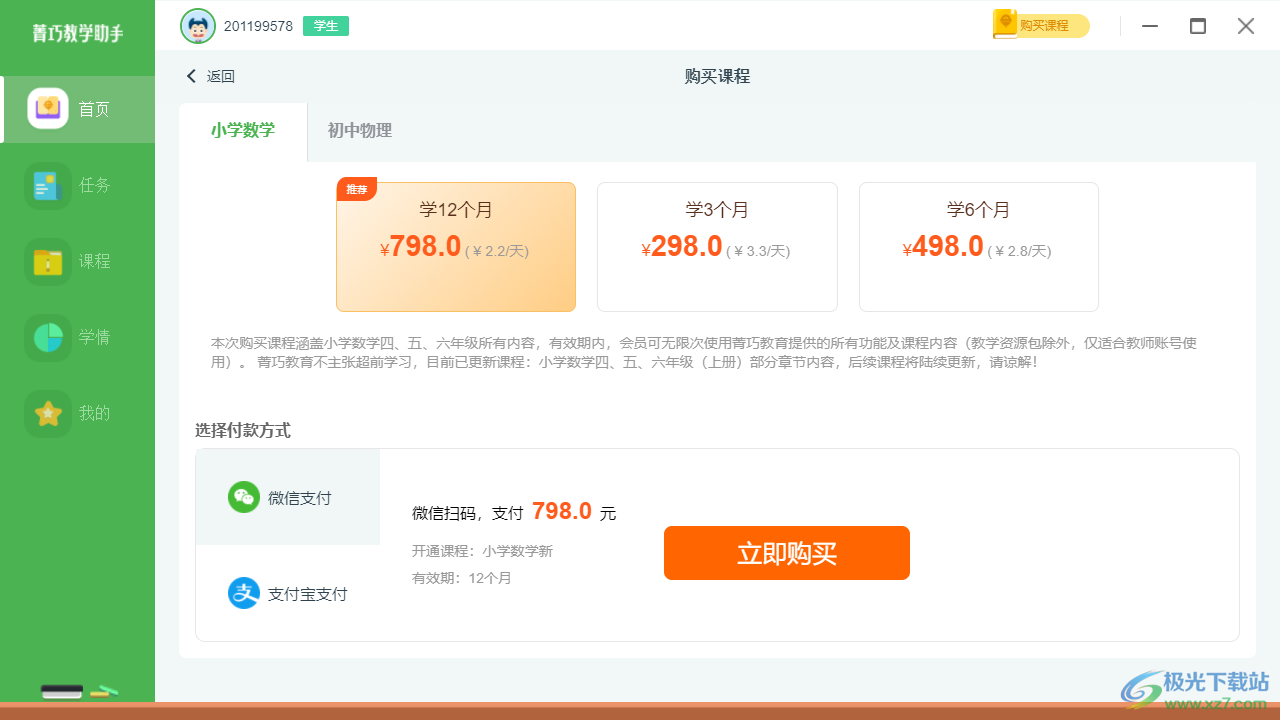Open the 首页 home sidebar icon
Image resolution: width=1280 pixels, height=720 pixels.
(x=48, y=109)
